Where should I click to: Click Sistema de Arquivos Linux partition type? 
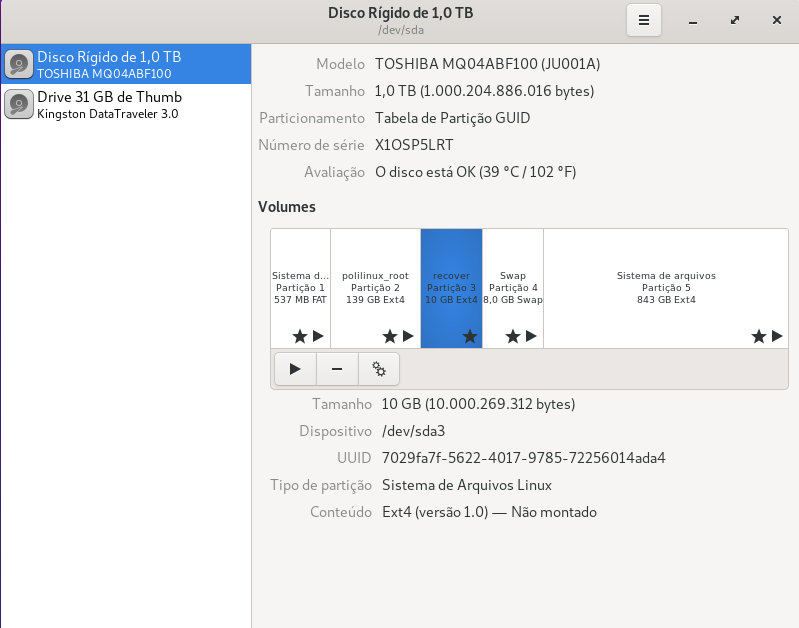pos(467,485)
